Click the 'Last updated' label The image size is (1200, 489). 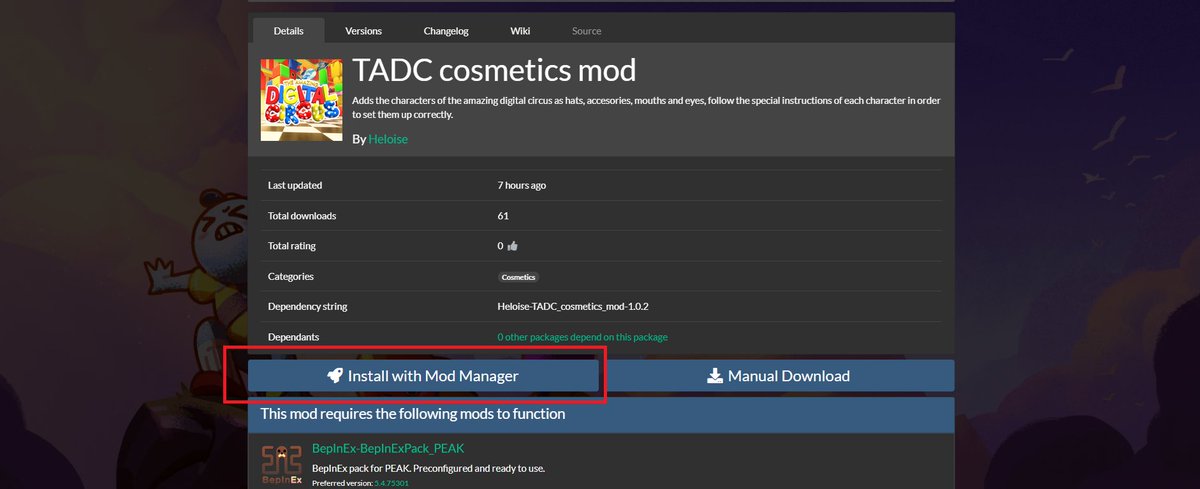tap(295, 185)
